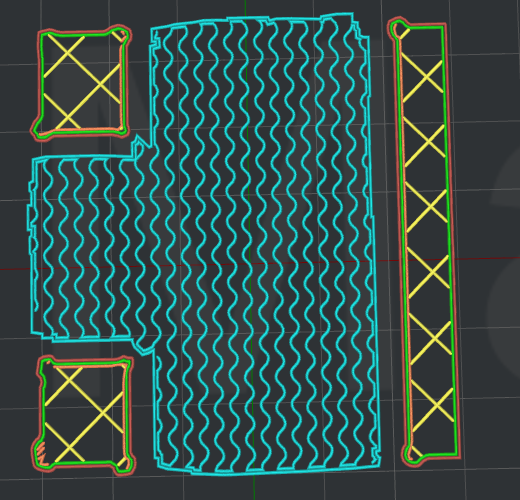Select the yellow crossed infill in bottom-left square
The width and height of the screenshot is (520, 500).
(x=85, y=413)
